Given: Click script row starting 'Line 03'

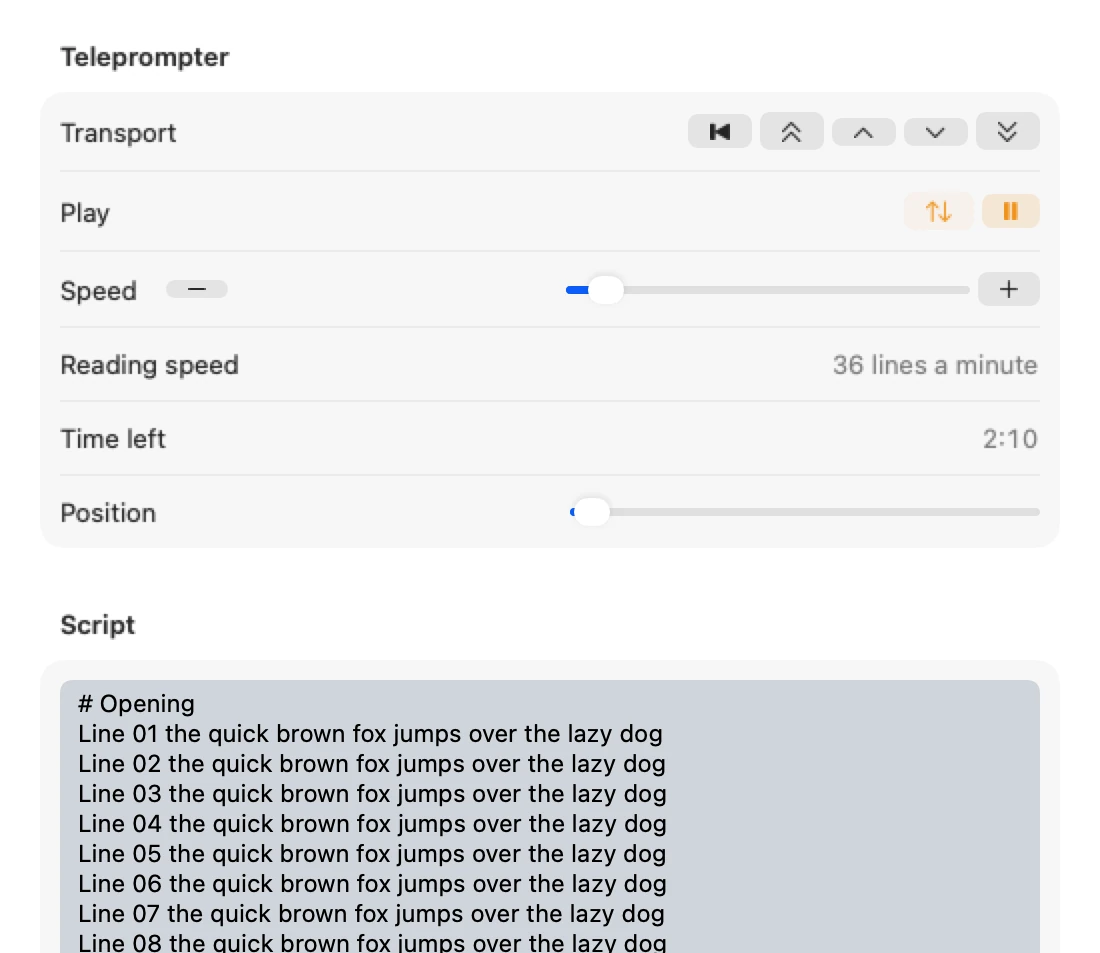Looking at the screenshot, I should (x=372, y=794).
